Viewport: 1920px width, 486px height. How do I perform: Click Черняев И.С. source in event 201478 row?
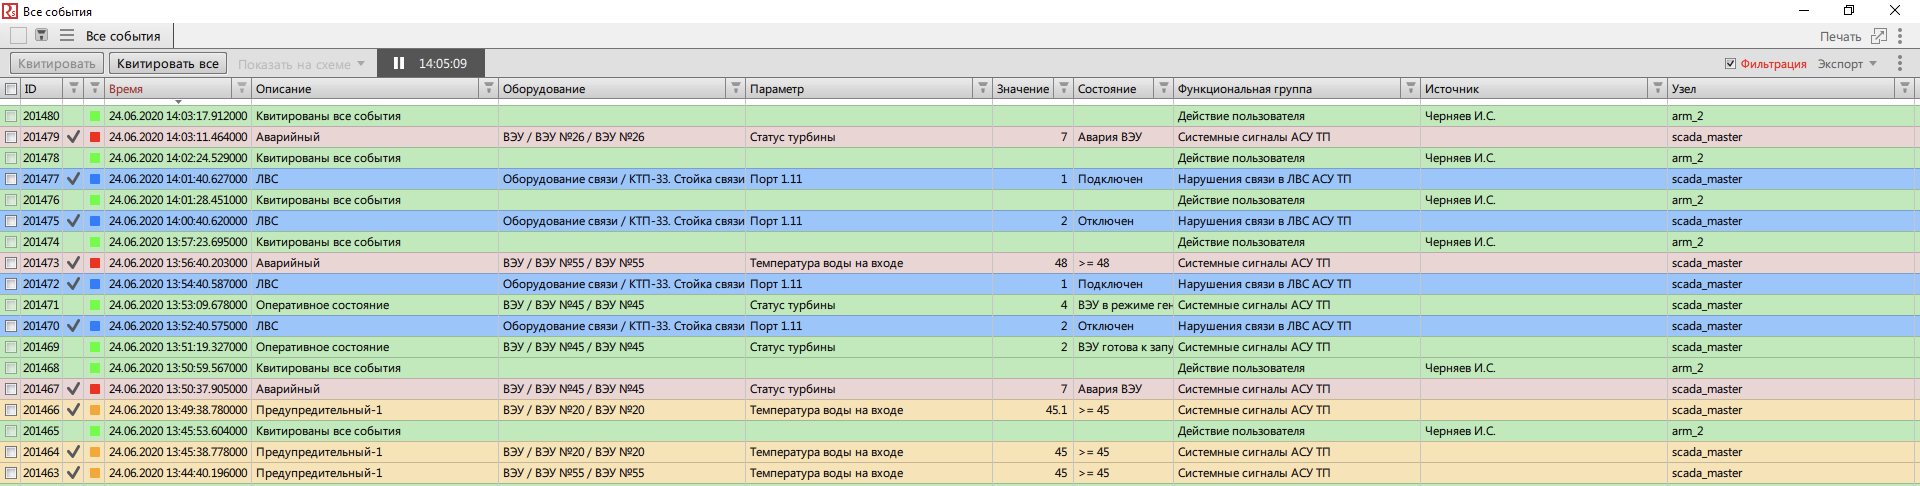(x=1460, y=158)
